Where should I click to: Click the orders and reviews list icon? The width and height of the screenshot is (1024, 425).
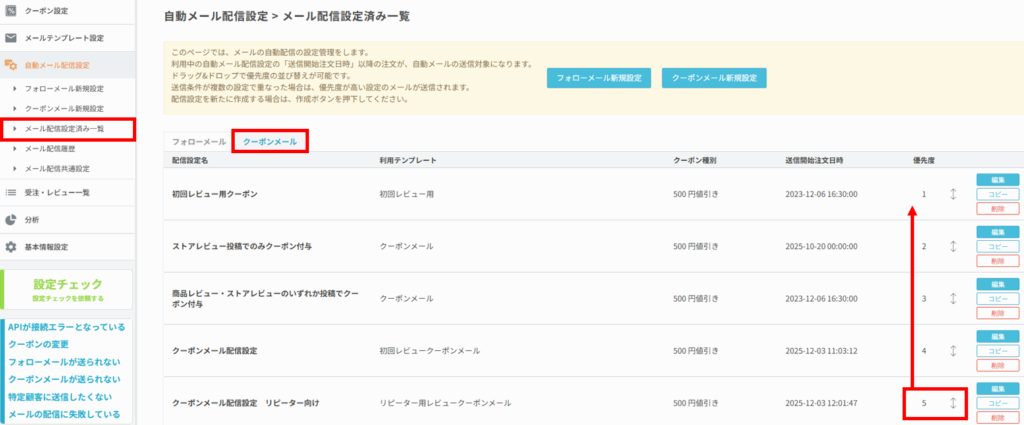[11, 191]
